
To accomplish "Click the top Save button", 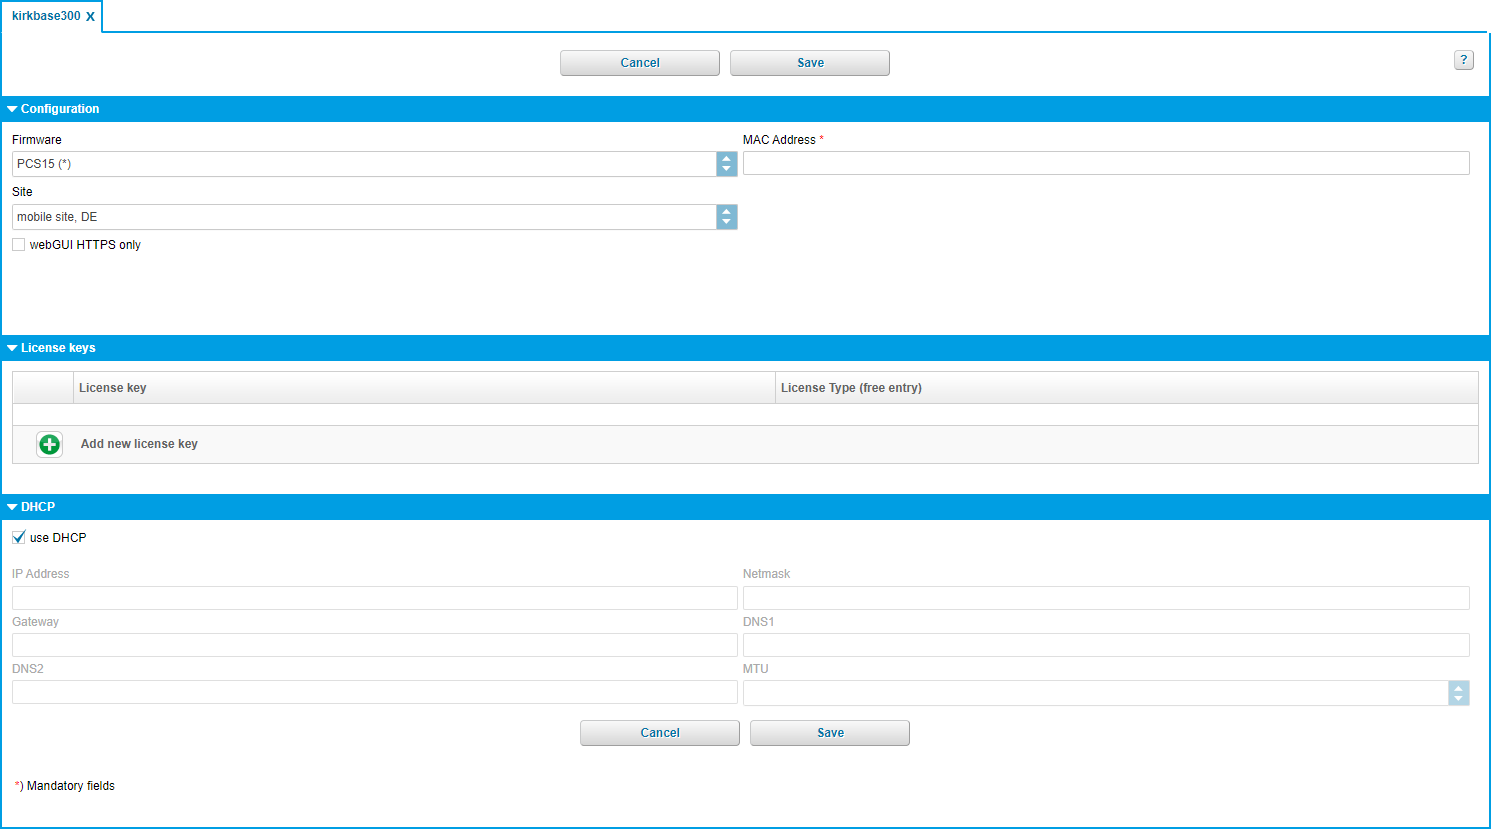I will click(x=810, y=63).
